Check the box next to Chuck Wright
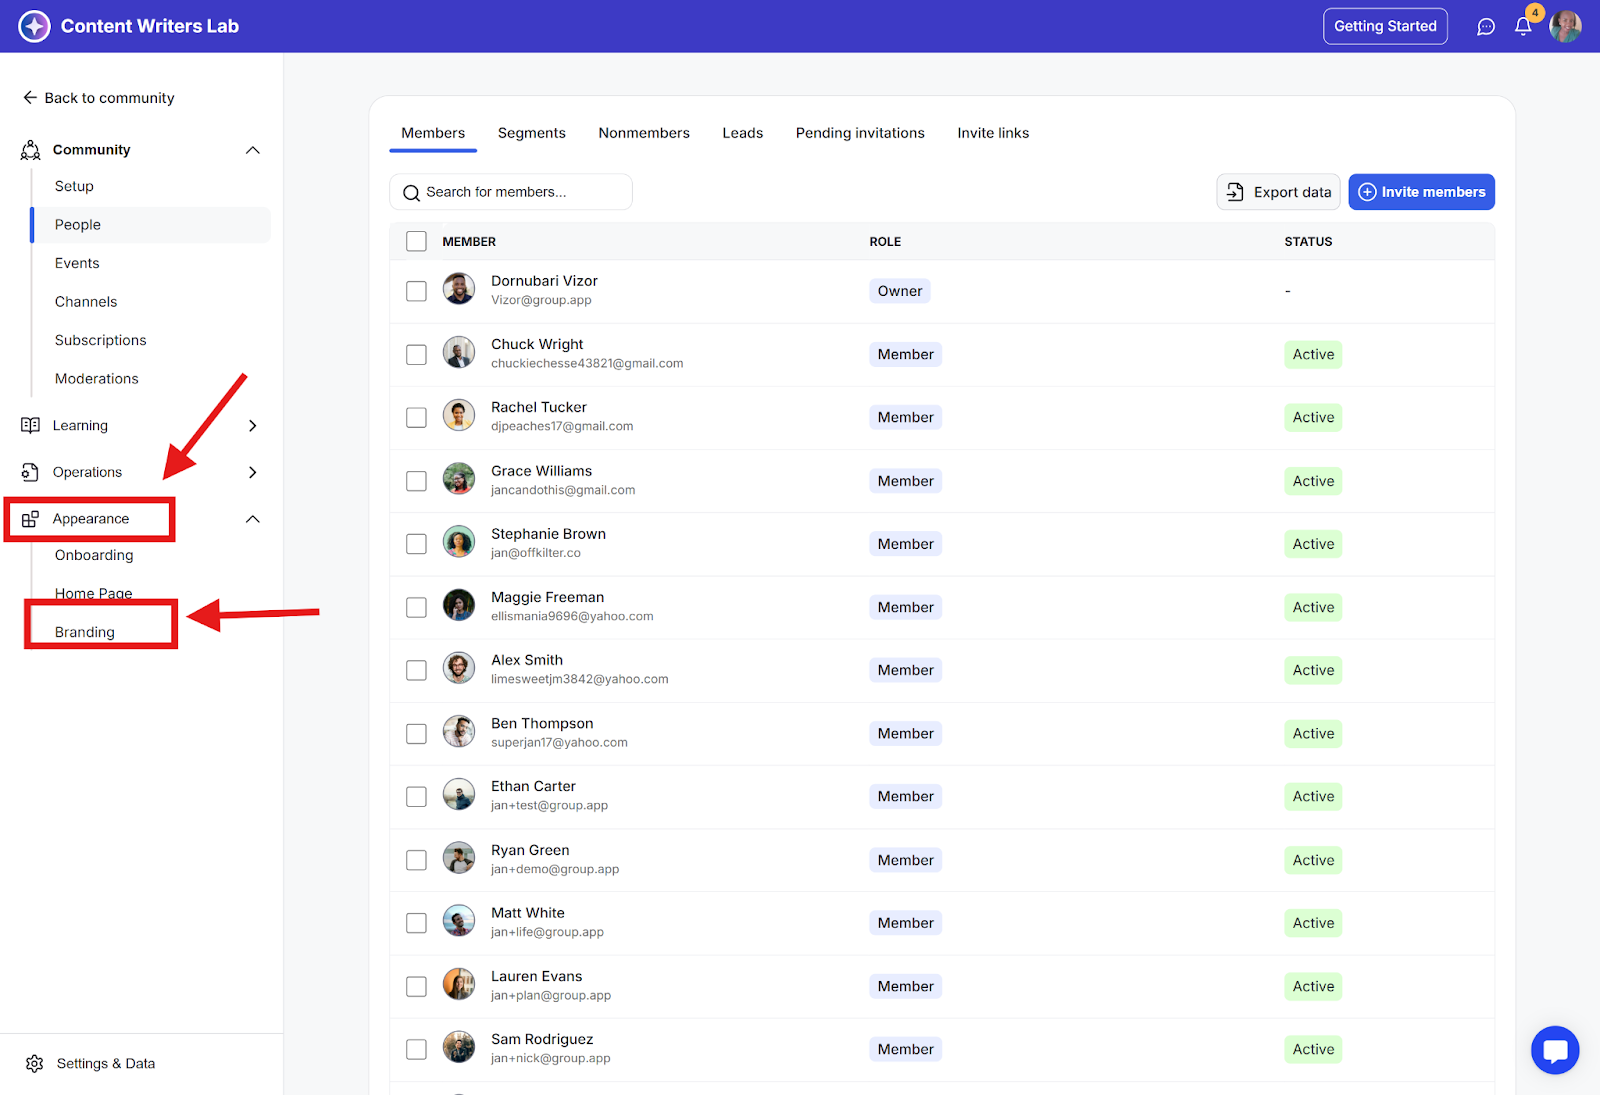The width and height of the screenshot is (1600, 1095). click(416, 354)
